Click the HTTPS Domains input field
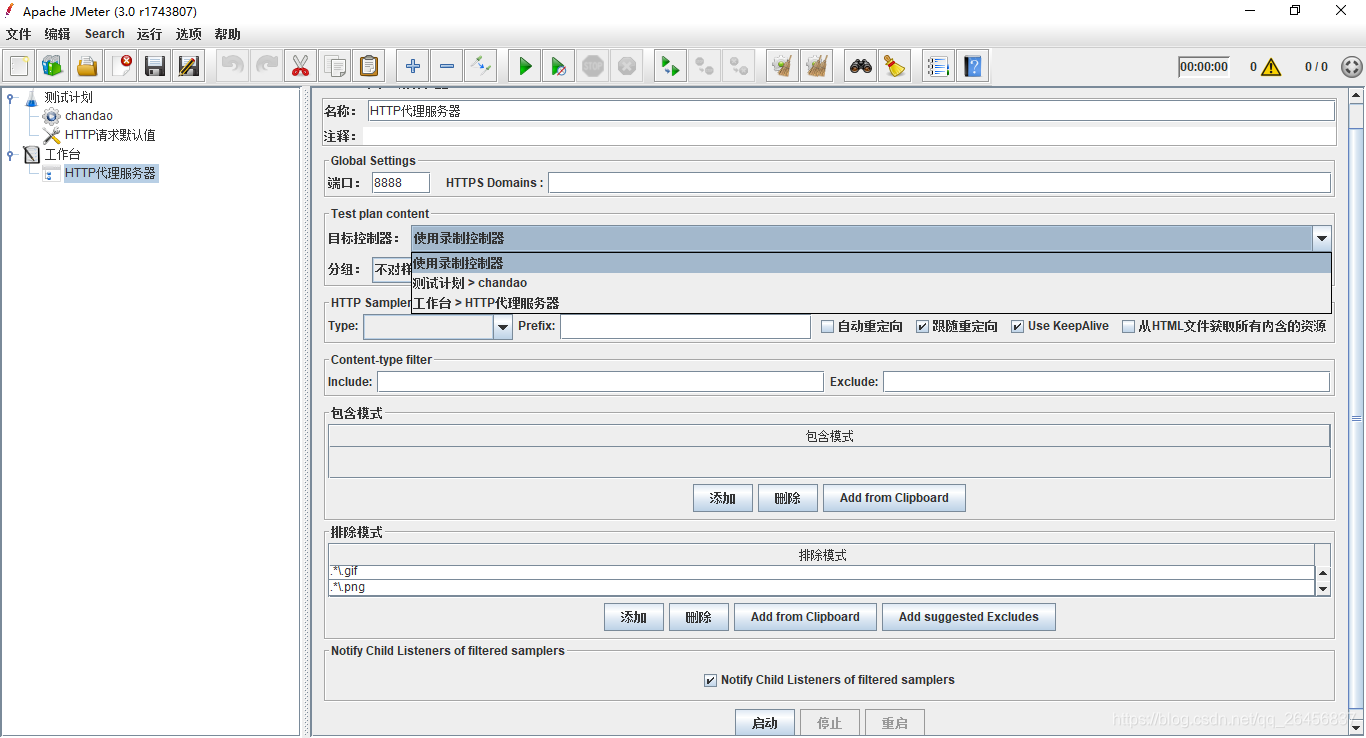The image size is (1366, 738). [x=939, y=183]
